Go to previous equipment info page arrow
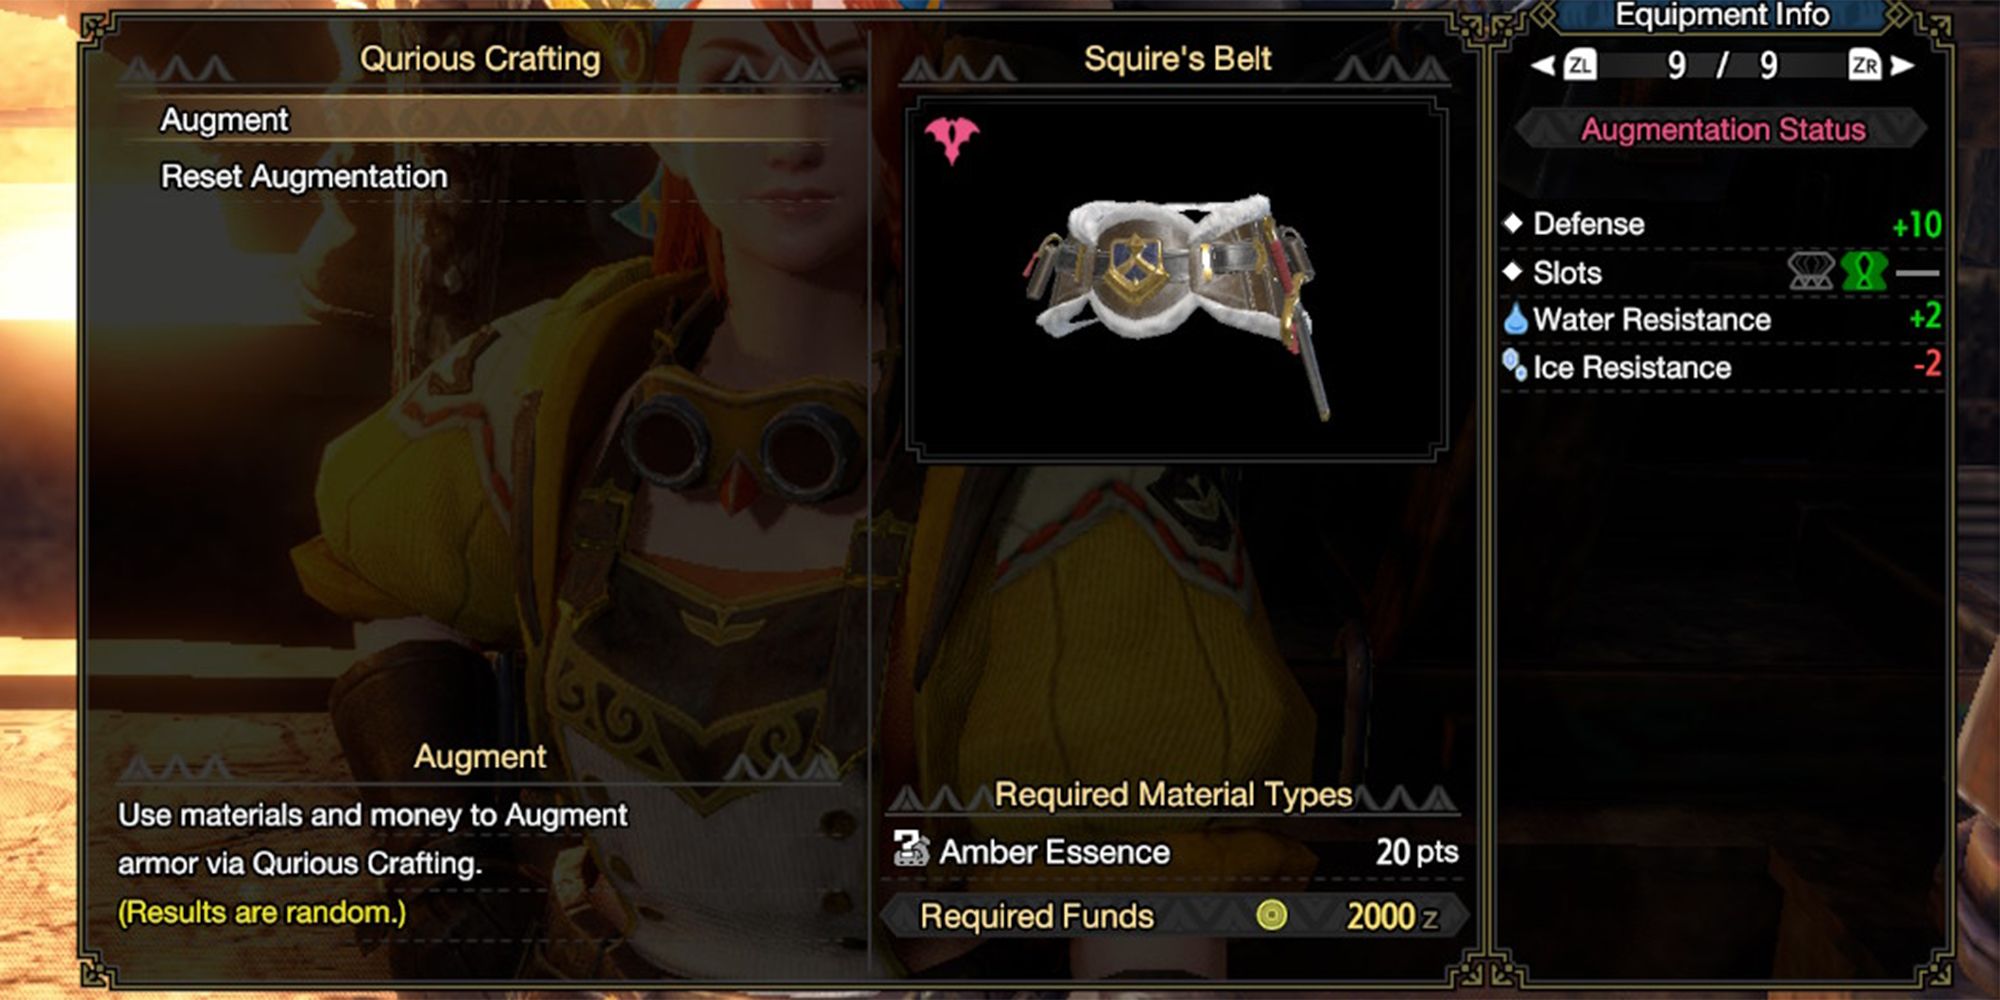Image resolution: width=2000 pixels, height=1000 pixels. click(1543, 65)
